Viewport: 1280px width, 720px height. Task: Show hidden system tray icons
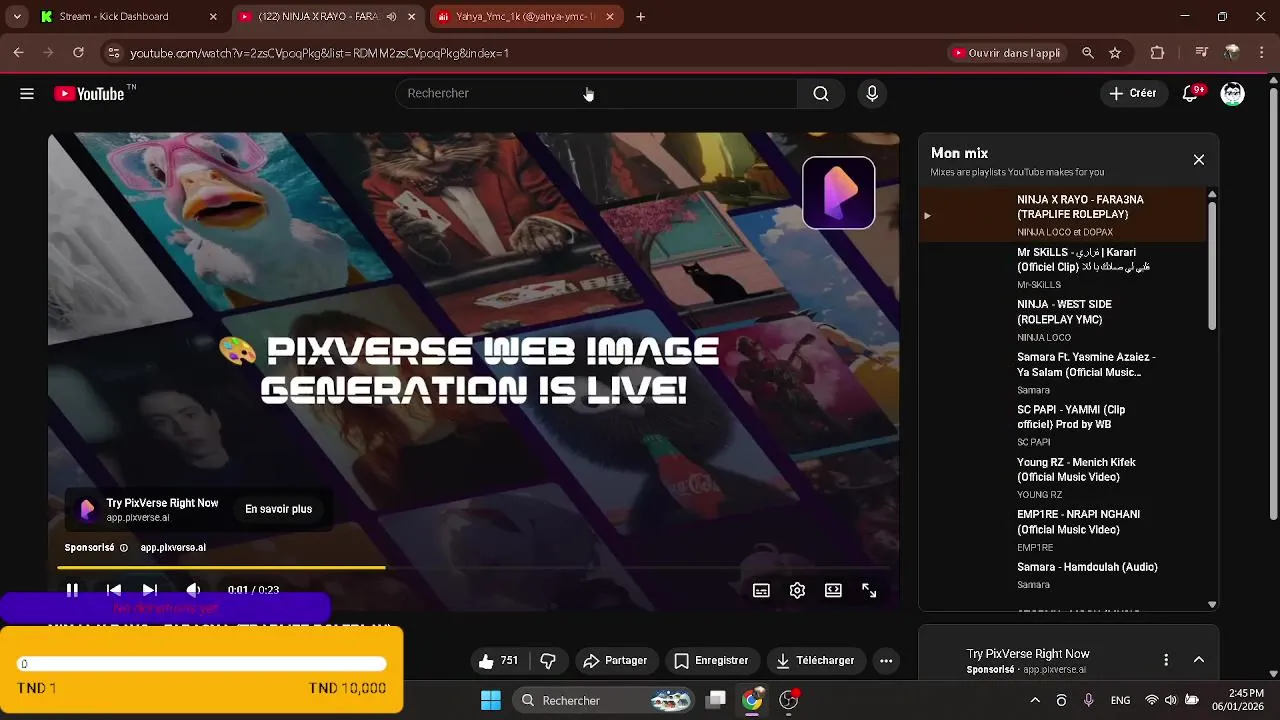pyautogui.click(x=1035, y=700)
